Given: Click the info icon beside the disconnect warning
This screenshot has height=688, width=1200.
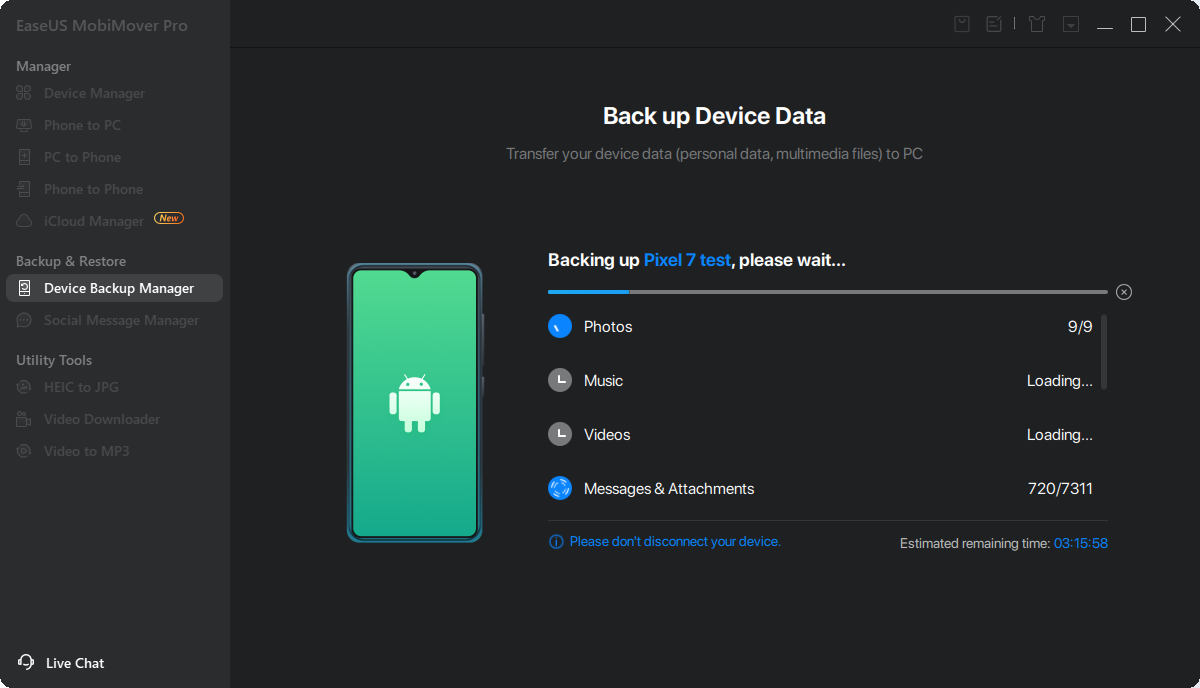Looking at the screenshot, I should coord(556,542).
